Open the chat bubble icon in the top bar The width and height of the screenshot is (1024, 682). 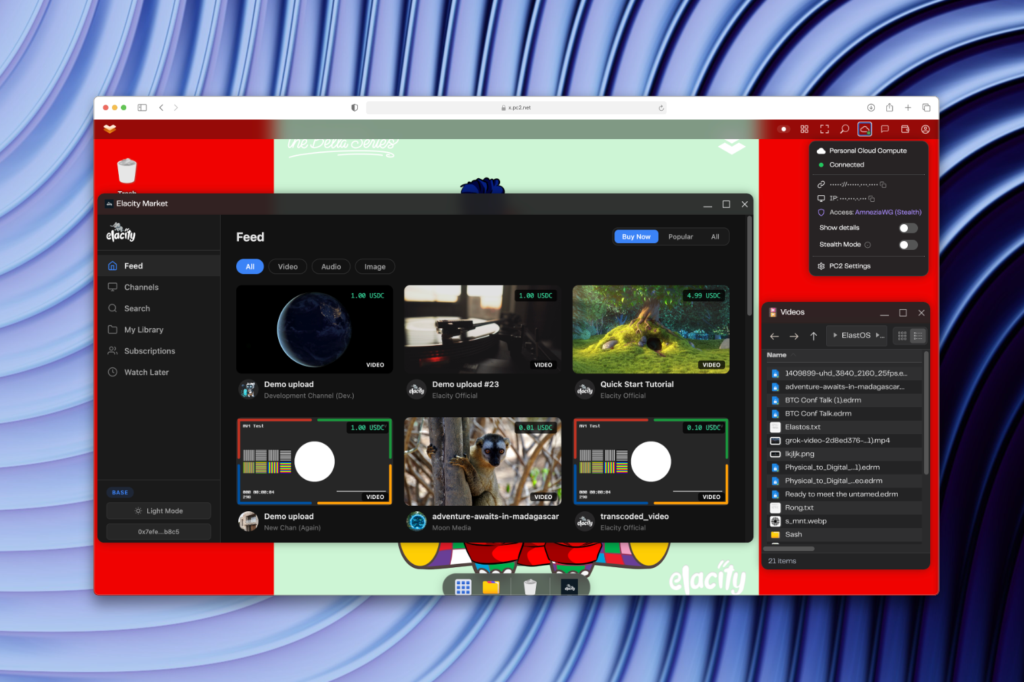pos(885,129)
